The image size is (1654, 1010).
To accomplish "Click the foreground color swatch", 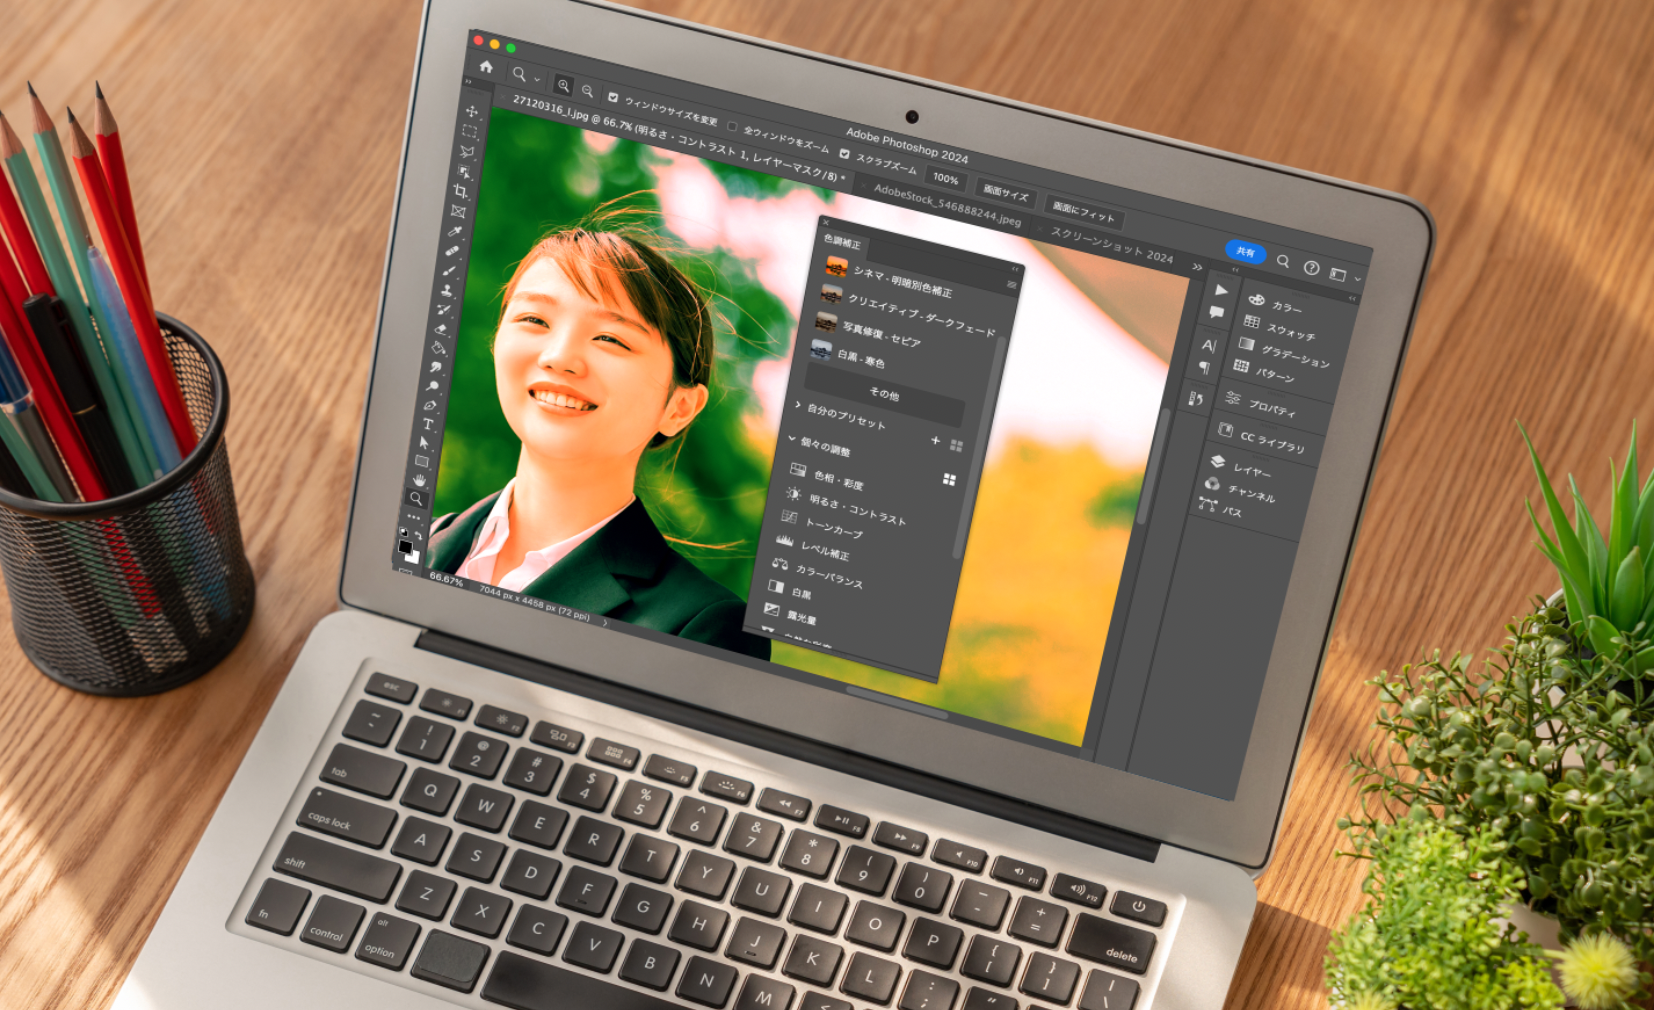I will pyautogui.click(x=404, y=547).
